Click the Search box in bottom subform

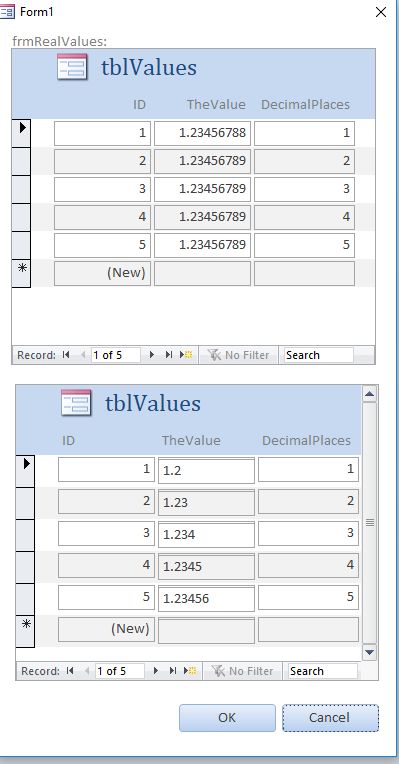323,671
